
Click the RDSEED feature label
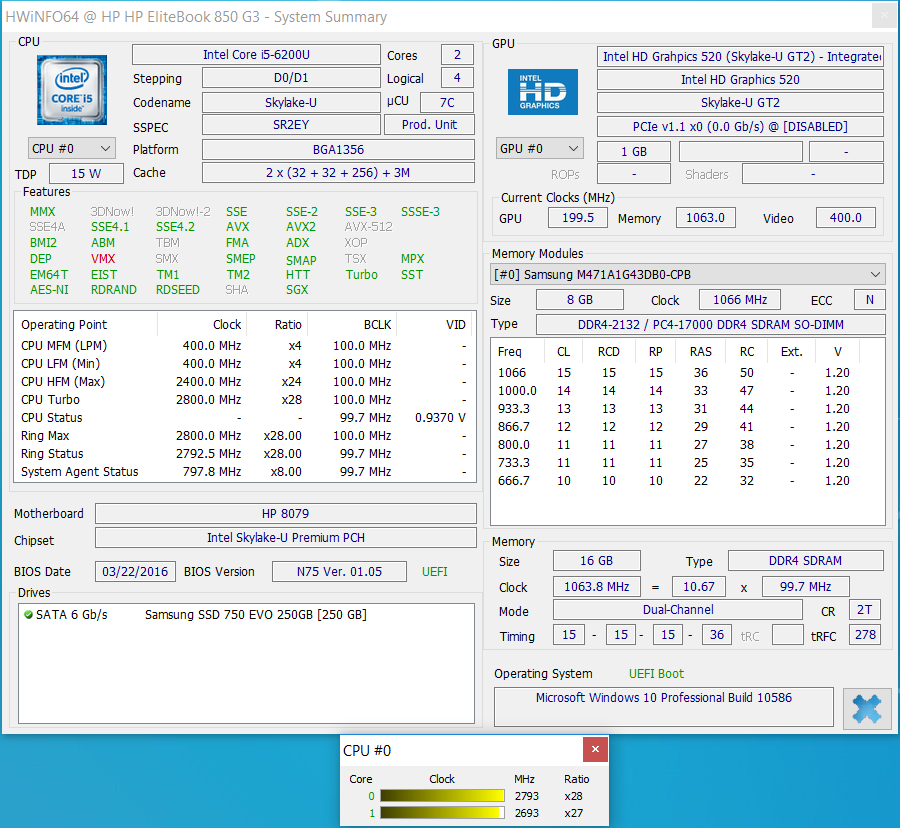click(x=178, y=290)
